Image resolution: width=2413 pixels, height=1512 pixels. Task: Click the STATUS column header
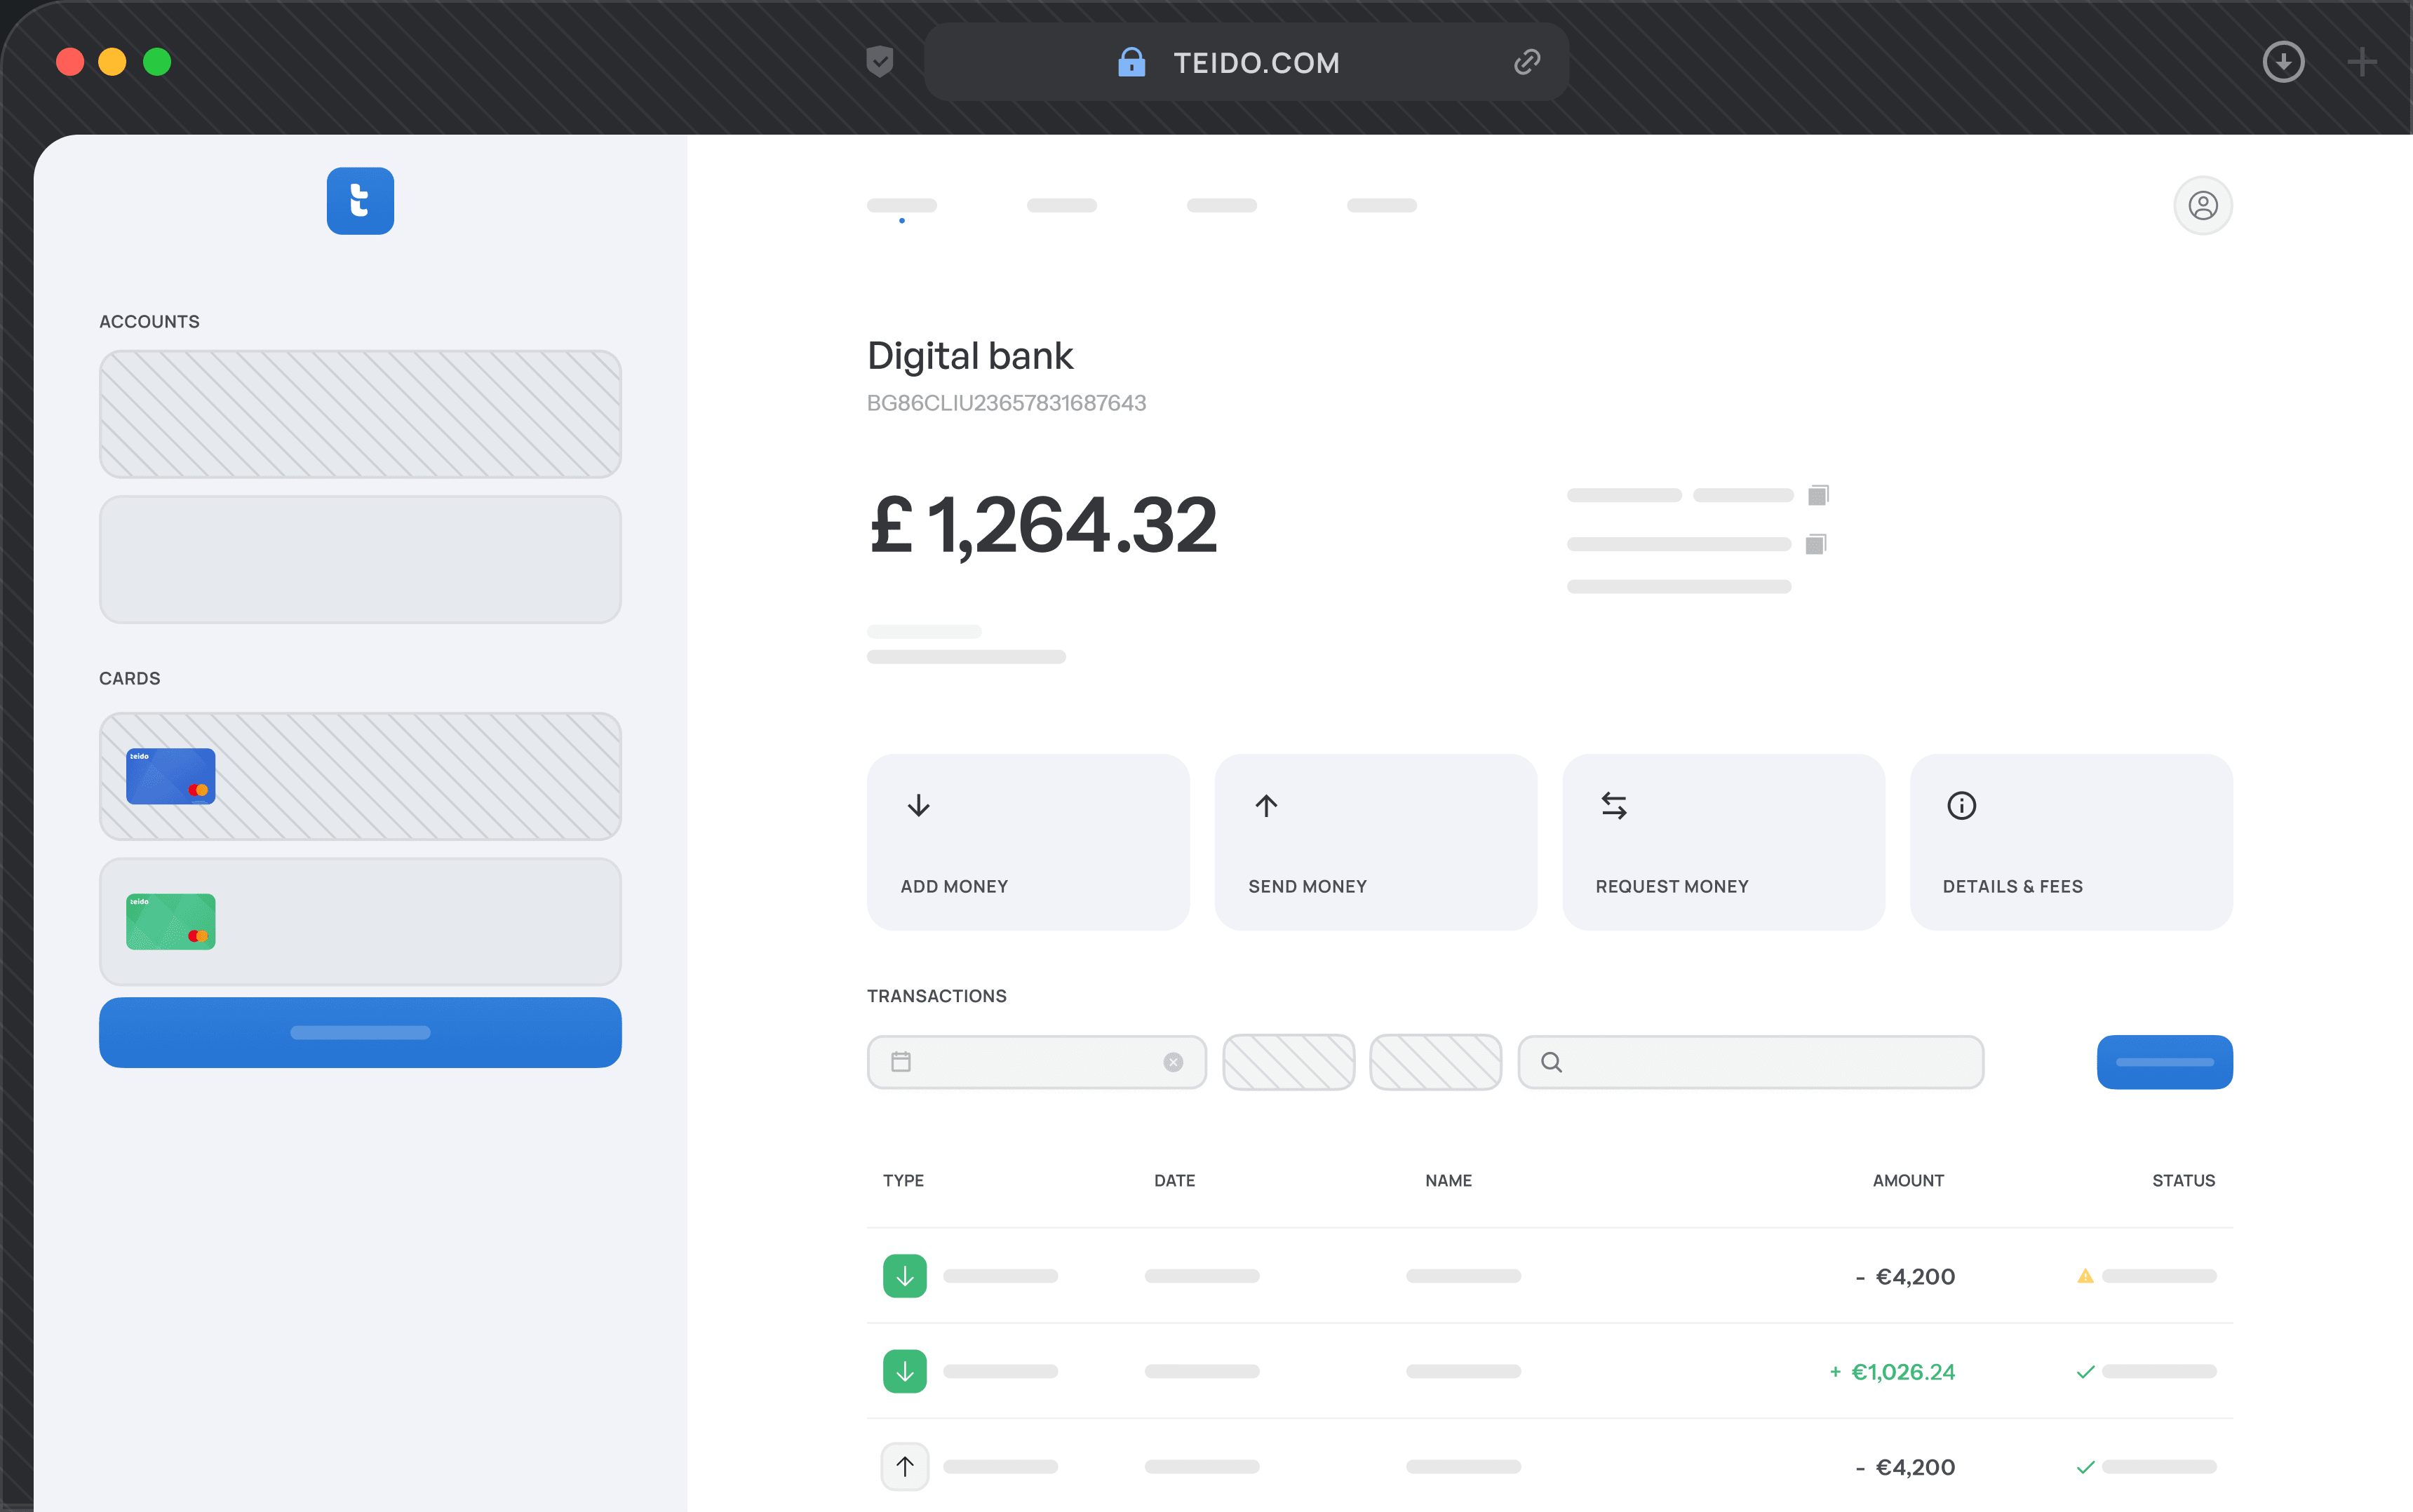pos(2183,1180)
